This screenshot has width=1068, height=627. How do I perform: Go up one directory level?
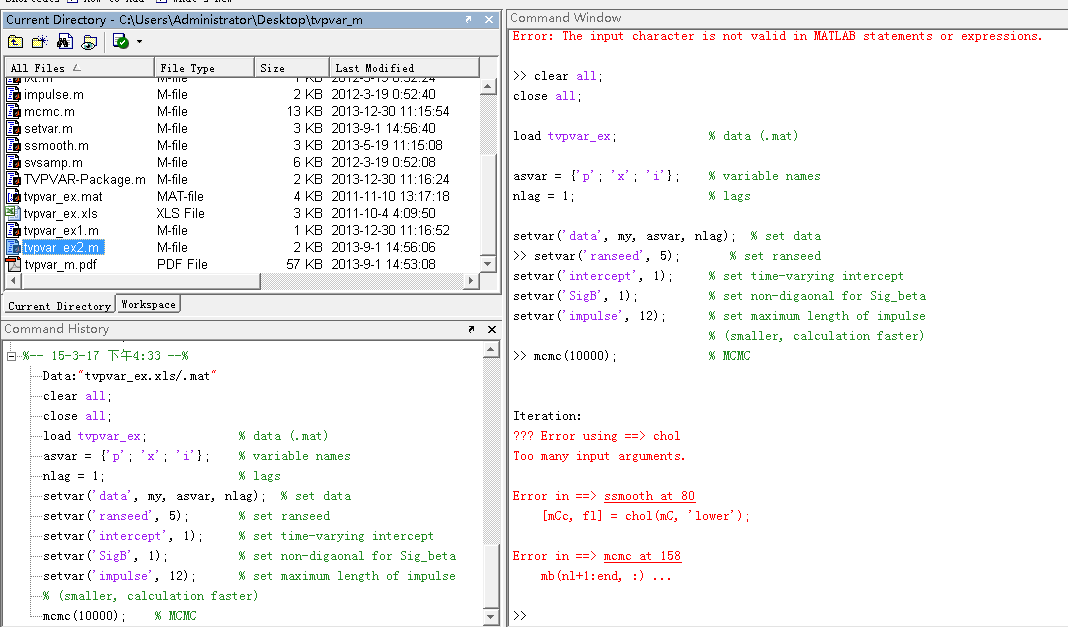[15, 41]
